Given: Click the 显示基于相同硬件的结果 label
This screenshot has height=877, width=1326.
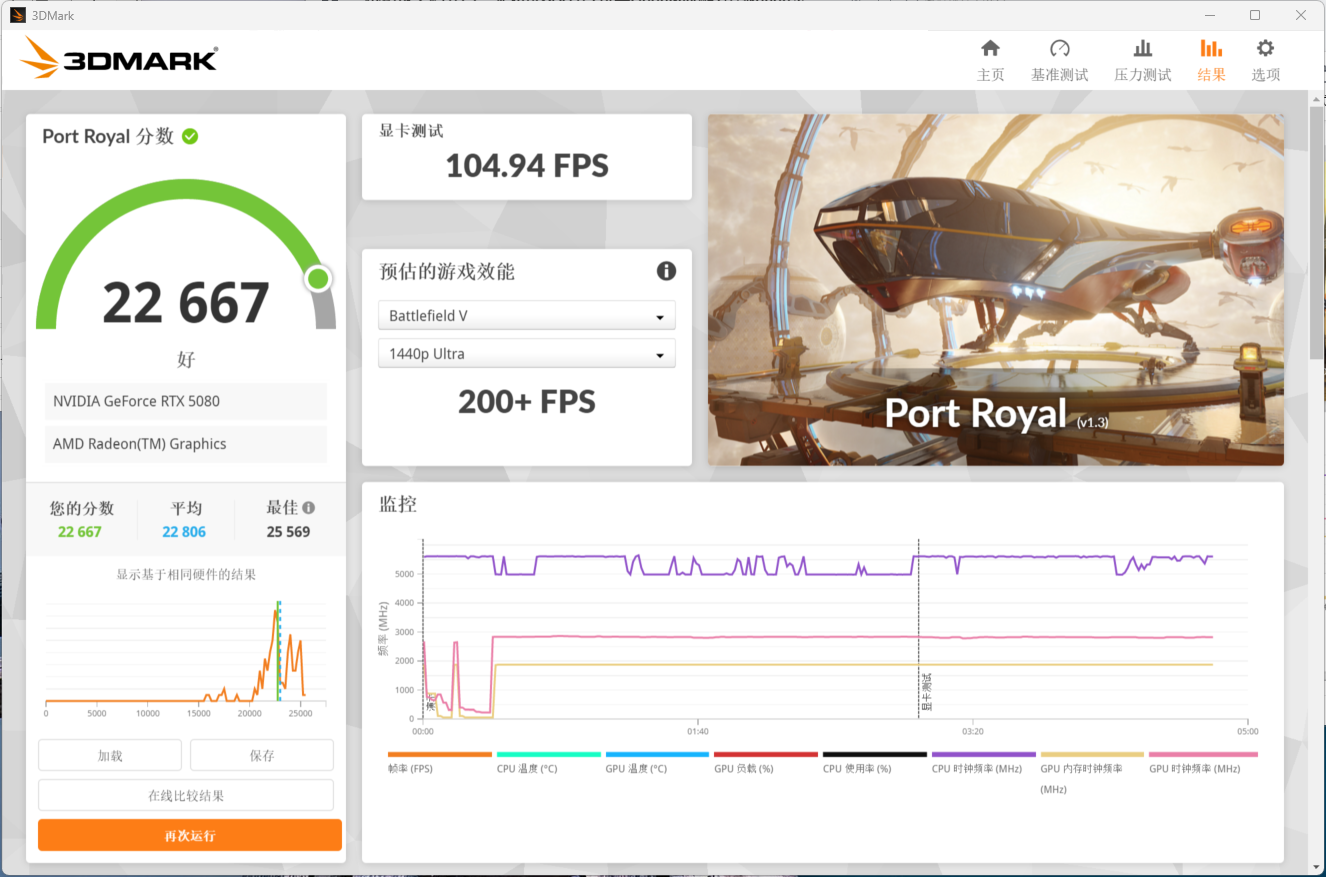Looking at the screenshot, I should click(x=186, y=574).
